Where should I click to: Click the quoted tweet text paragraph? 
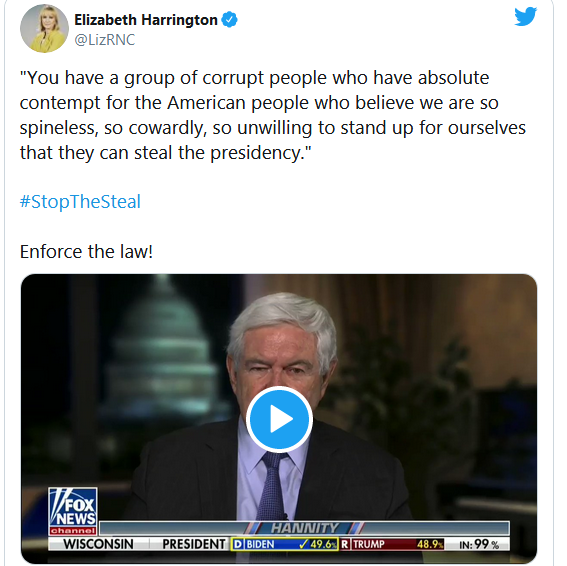click(273, 115)
